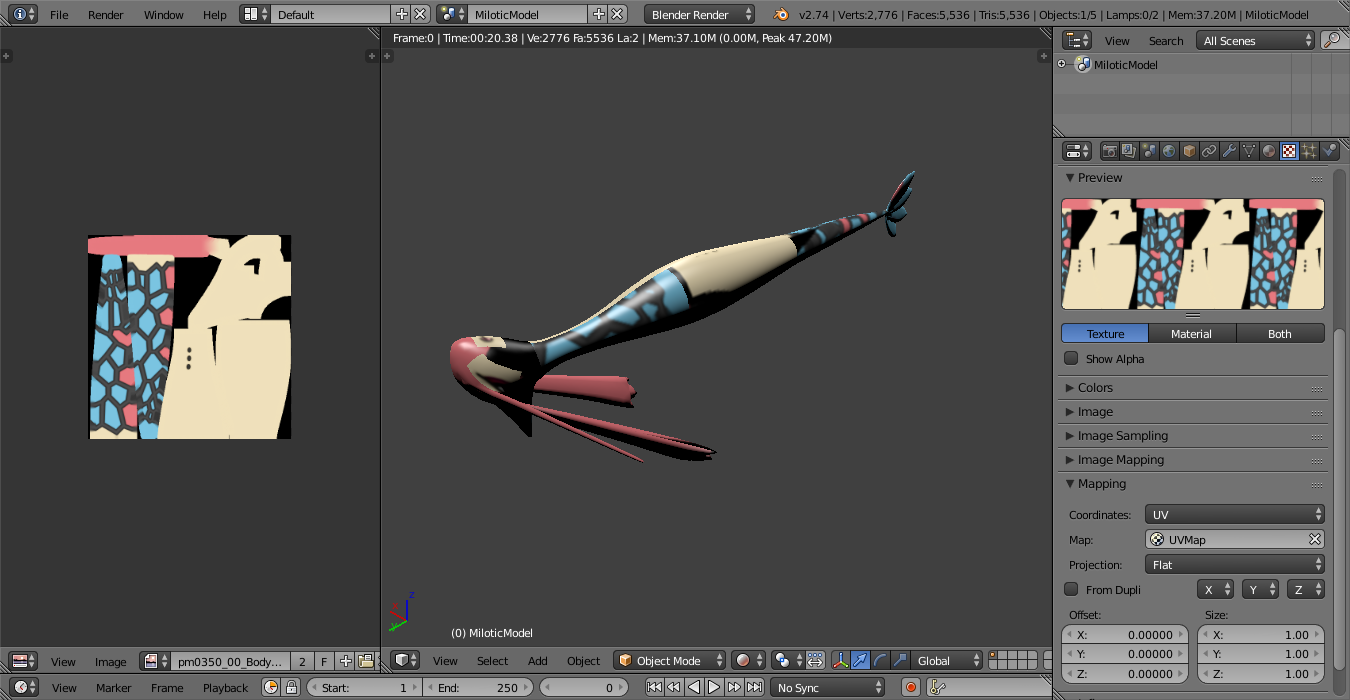
Task: Open the Material properties tab (sphere icon)
Action: pos(1269,151)
